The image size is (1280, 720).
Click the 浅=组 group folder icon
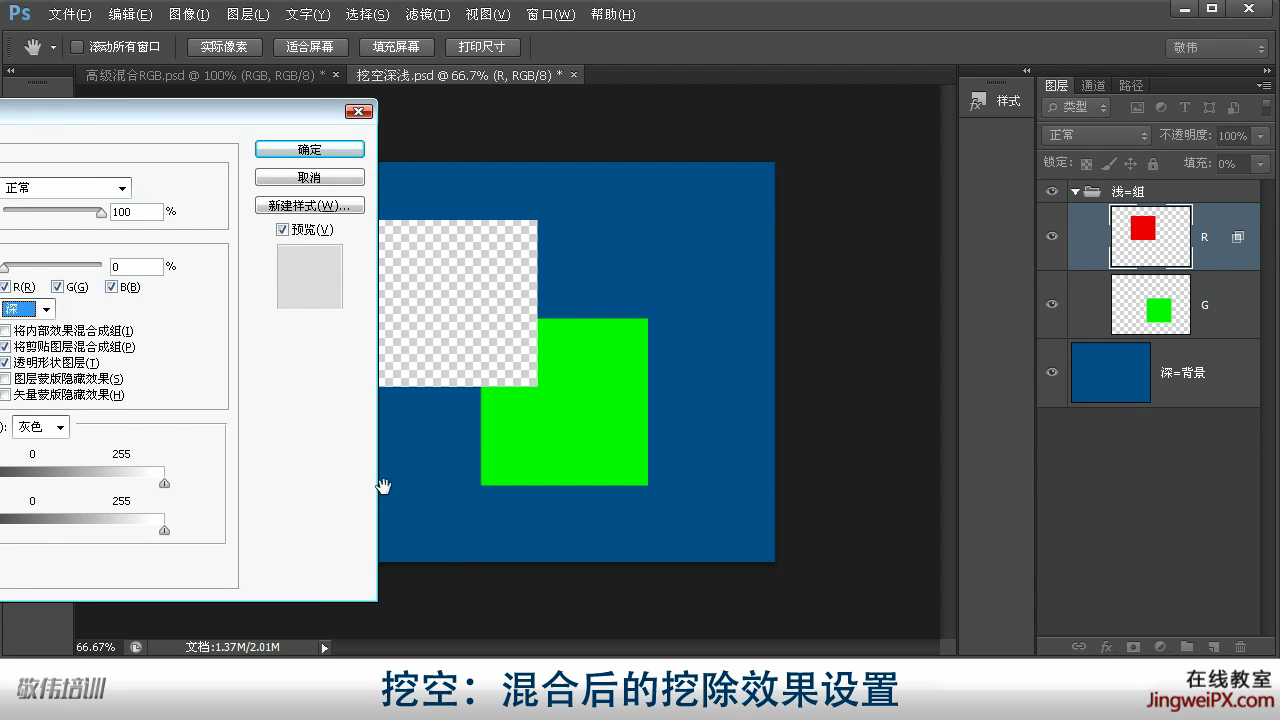1093,191
